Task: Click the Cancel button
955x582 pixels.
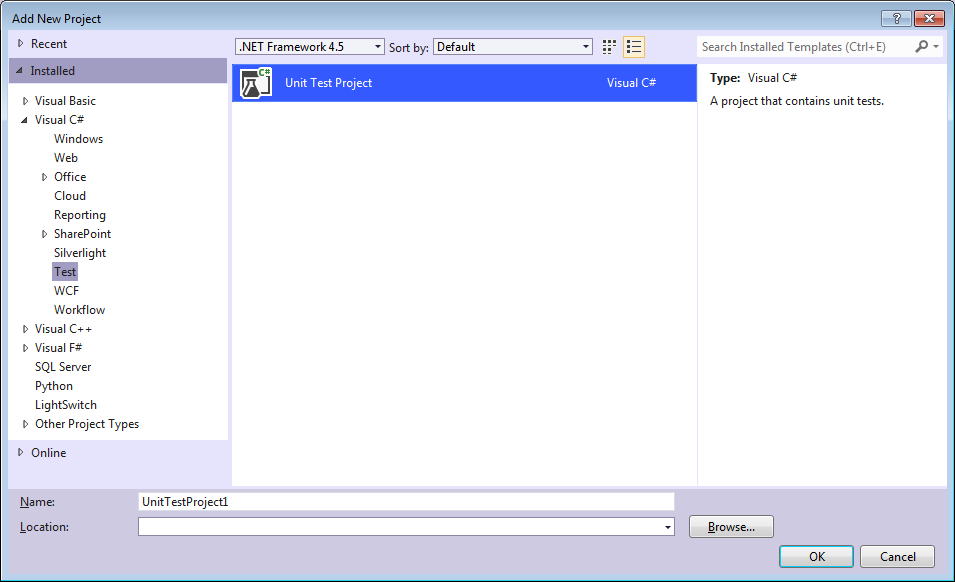Action: [x=897, y=556]
